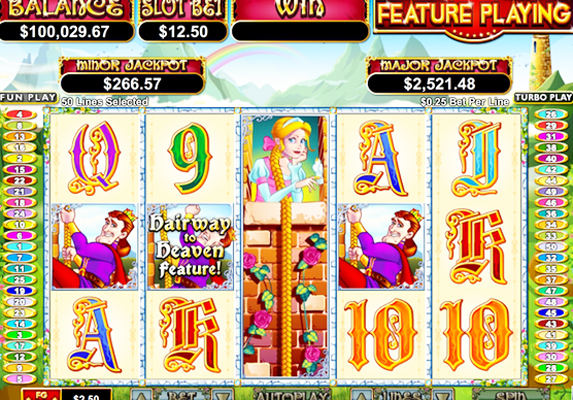Click the Hairway to Heaven Feature symbol

tap(190, 247)
